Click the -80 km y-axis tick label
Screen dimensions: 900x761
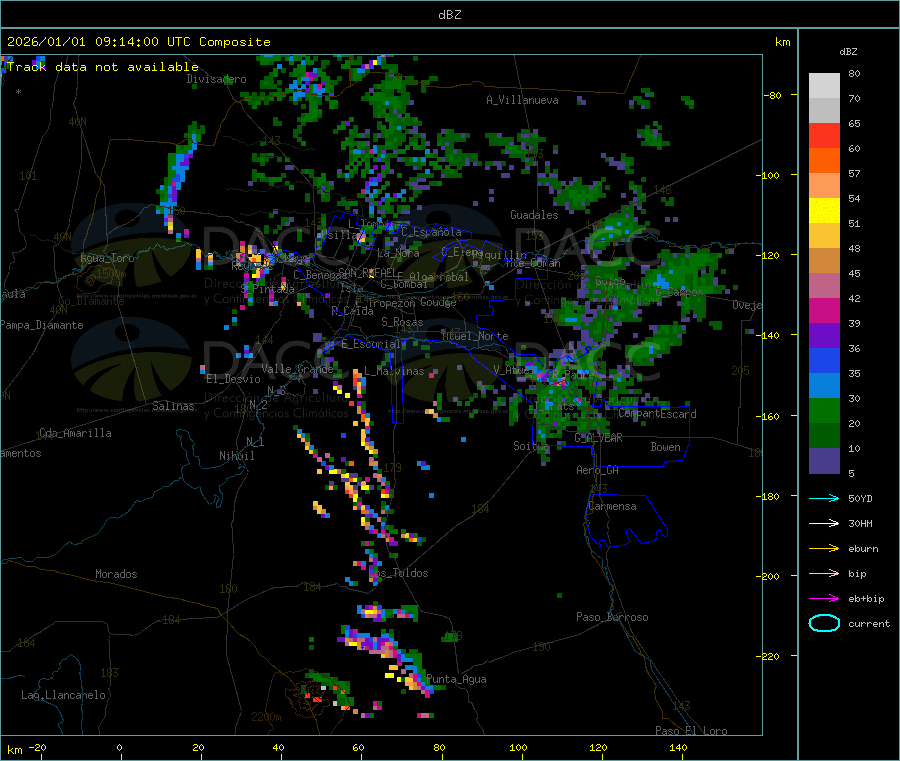pos(773,95)
